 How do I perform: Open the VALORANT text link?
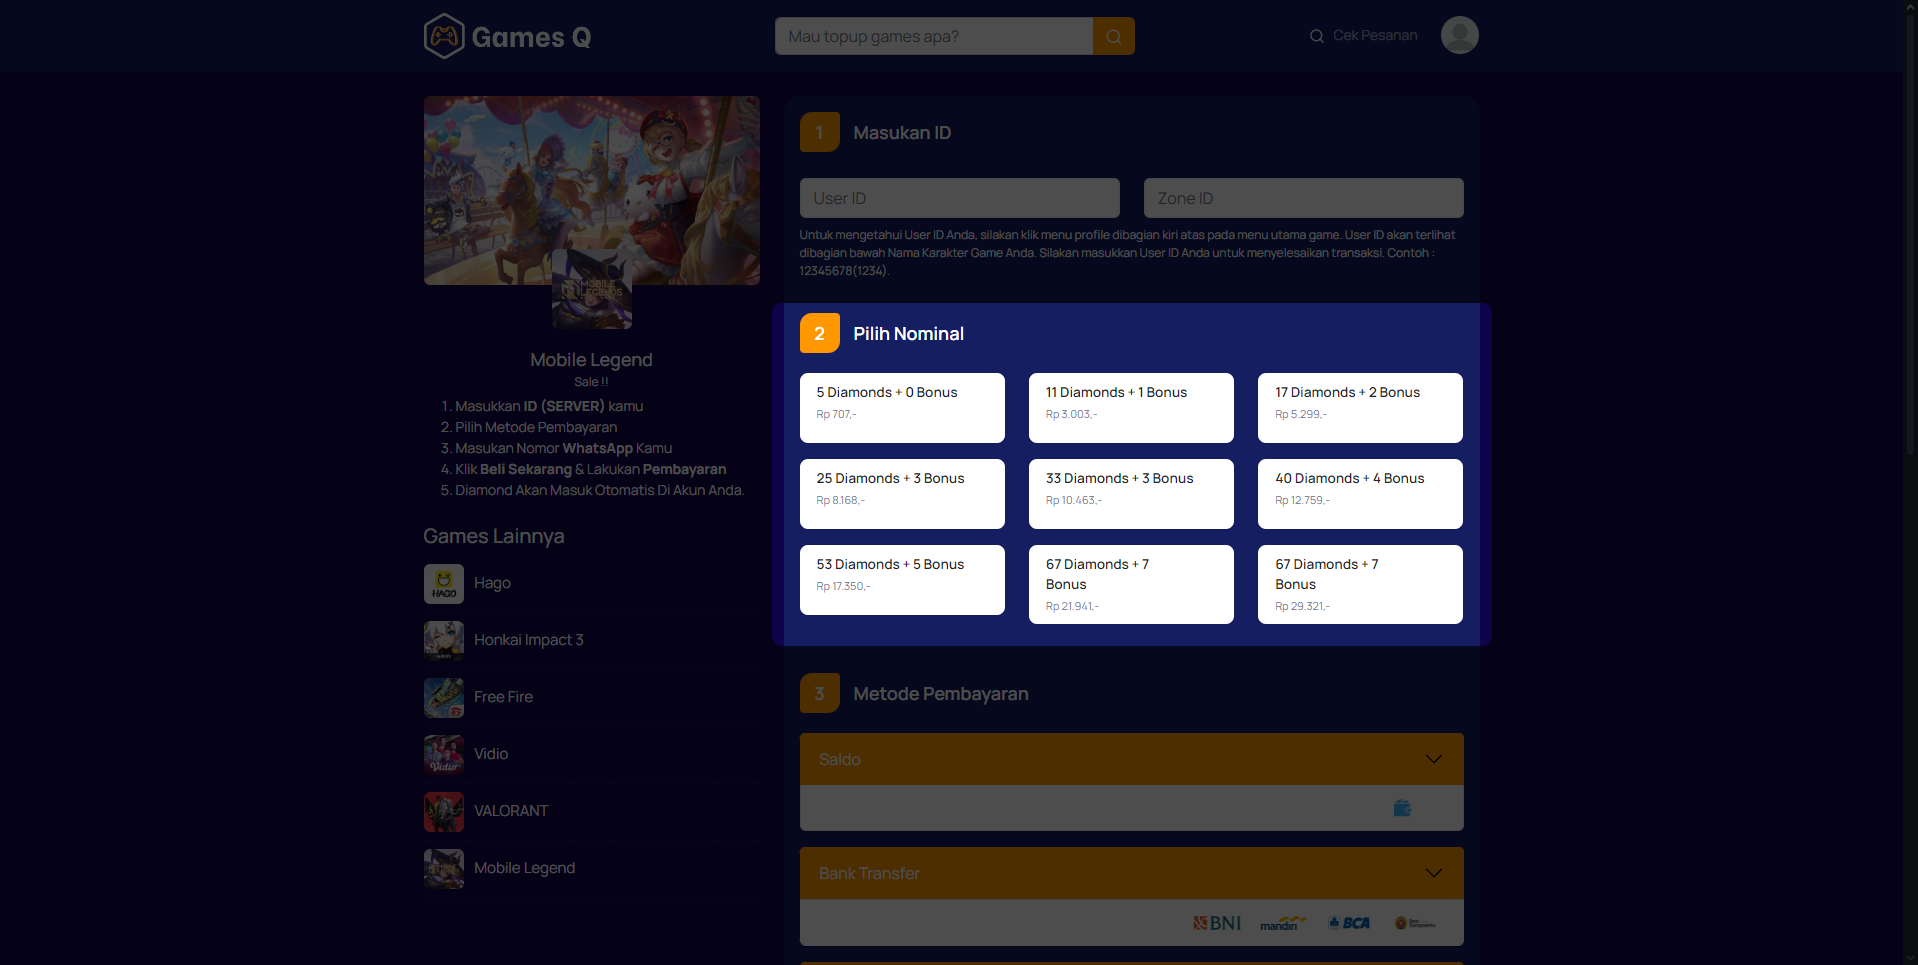click(x=511, y=811)
